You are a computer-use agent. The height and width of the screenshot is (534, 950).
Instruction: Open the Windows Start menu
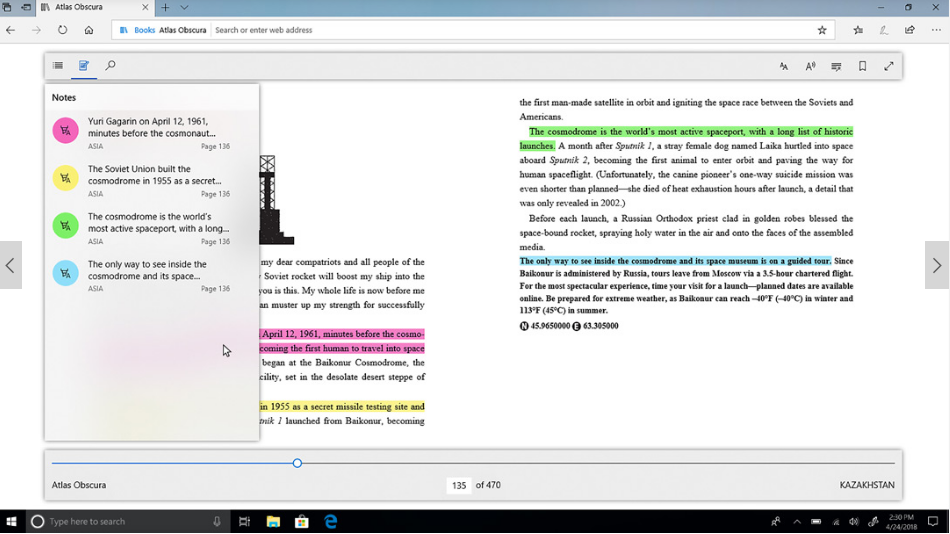(x=11, y=521)
